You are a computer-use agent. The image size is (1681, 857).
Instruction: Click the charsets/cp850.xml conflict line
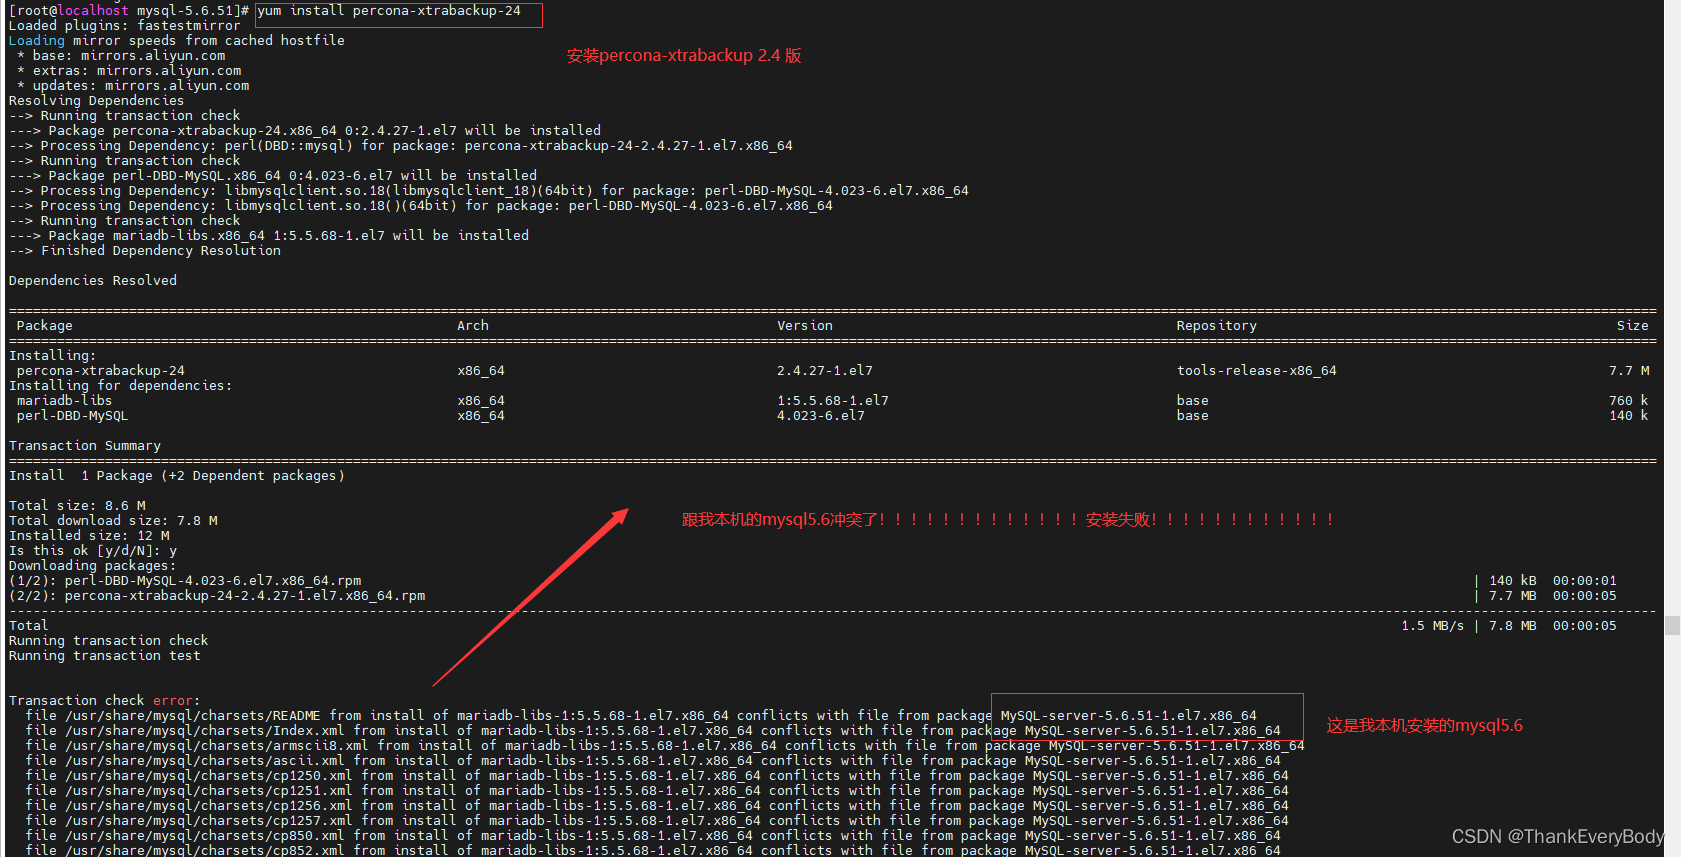tap(653, 836)
